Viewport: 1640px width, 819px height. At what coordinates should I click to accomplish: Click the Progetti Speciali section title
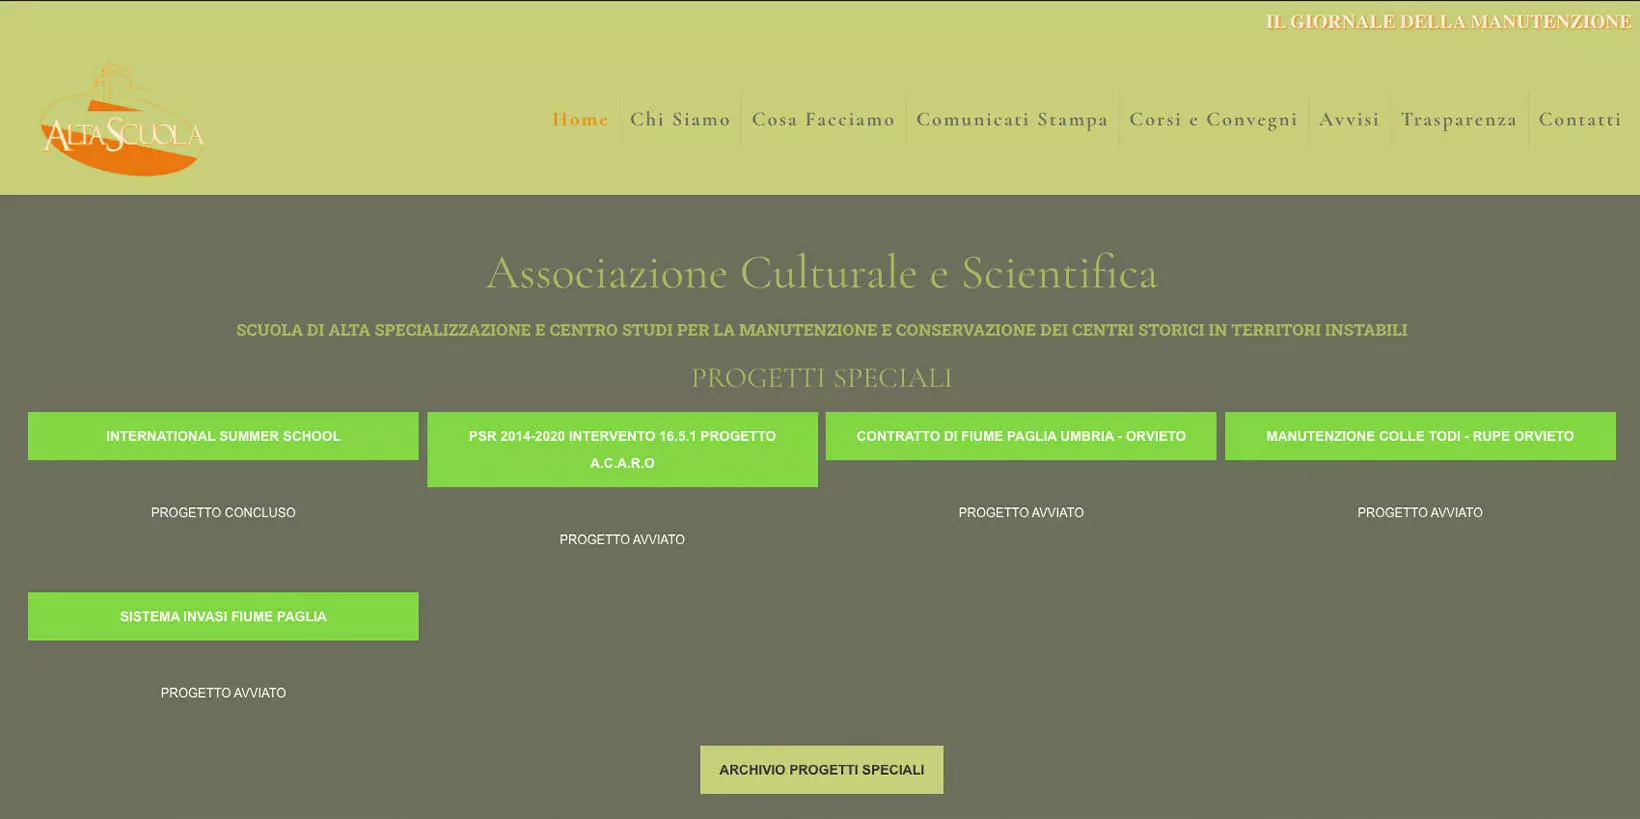tap(821, 378)
